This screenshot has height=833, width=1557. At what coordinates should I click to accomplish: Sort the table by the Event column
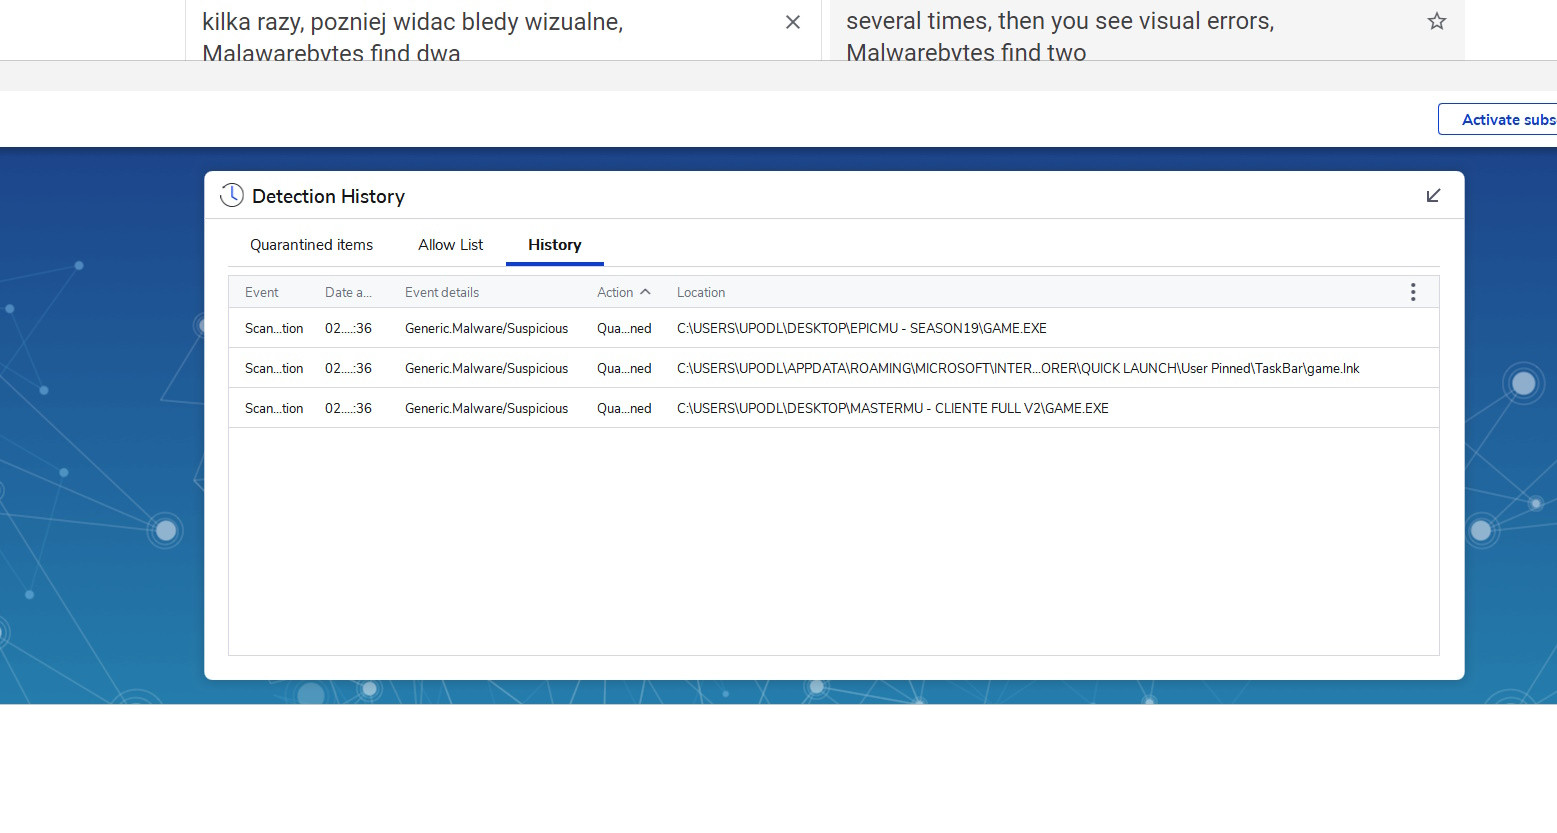coord(262,292)
